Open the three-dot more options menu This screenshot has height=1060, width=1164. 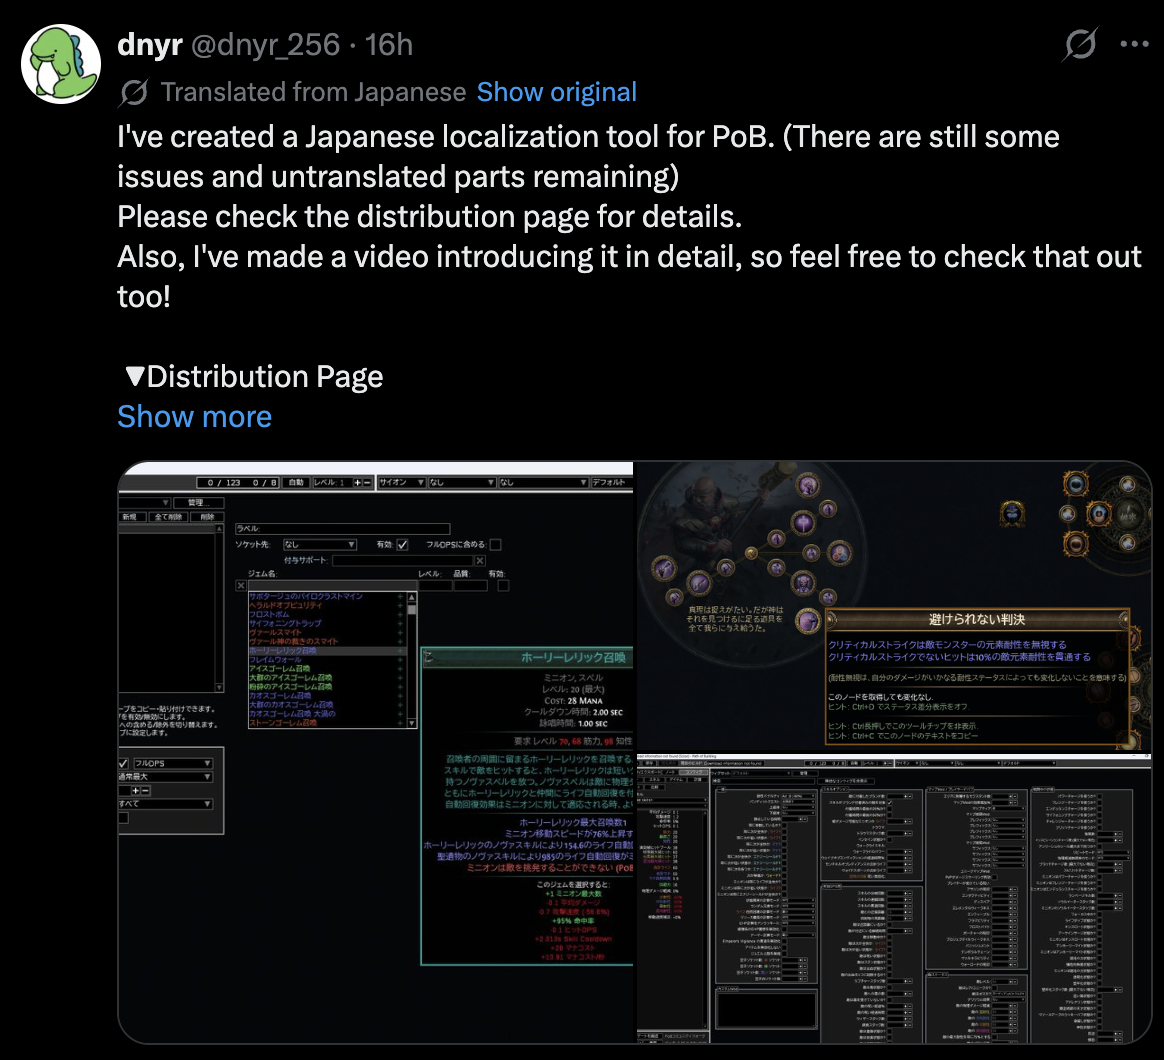coord(1134,45)
